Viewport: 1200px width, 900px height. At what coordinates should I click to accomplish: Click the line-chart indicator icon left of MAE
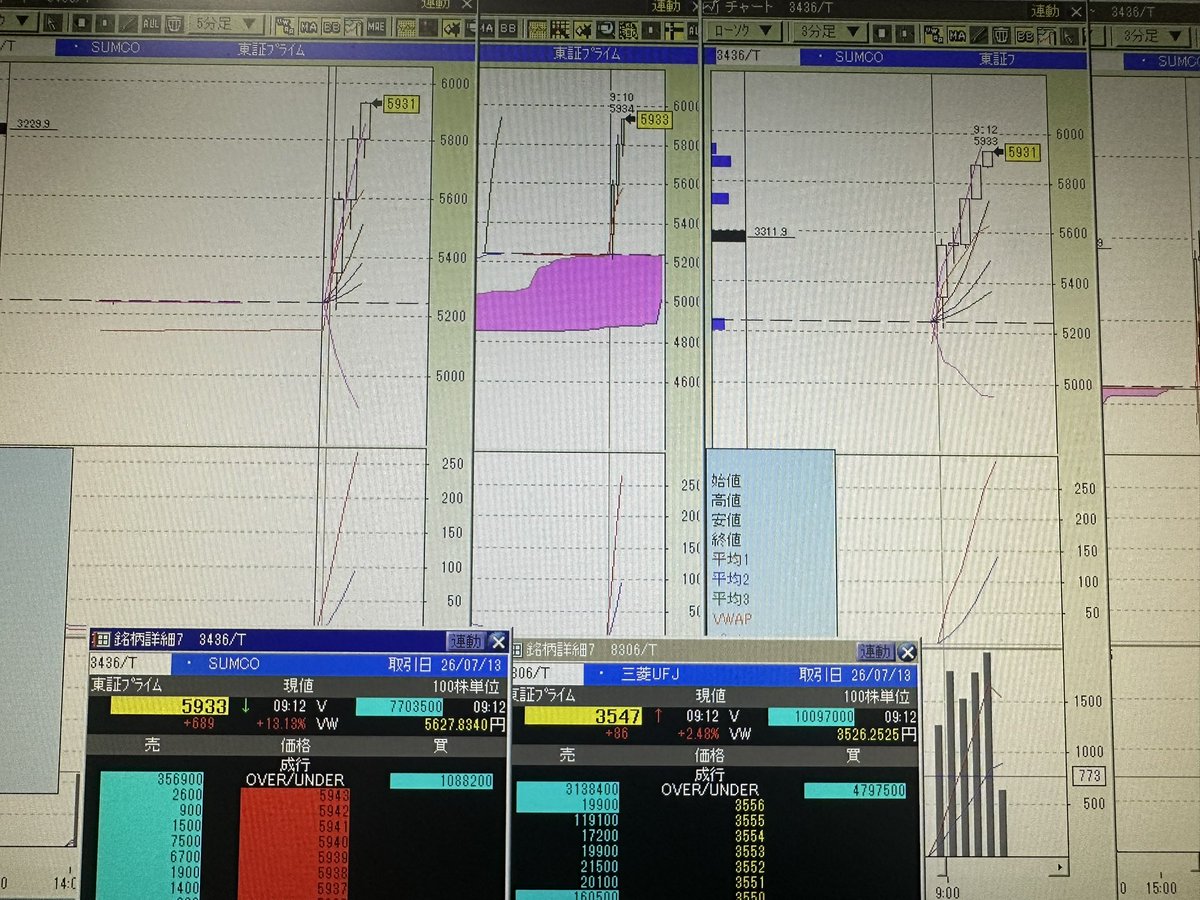[x=353, y=26]
